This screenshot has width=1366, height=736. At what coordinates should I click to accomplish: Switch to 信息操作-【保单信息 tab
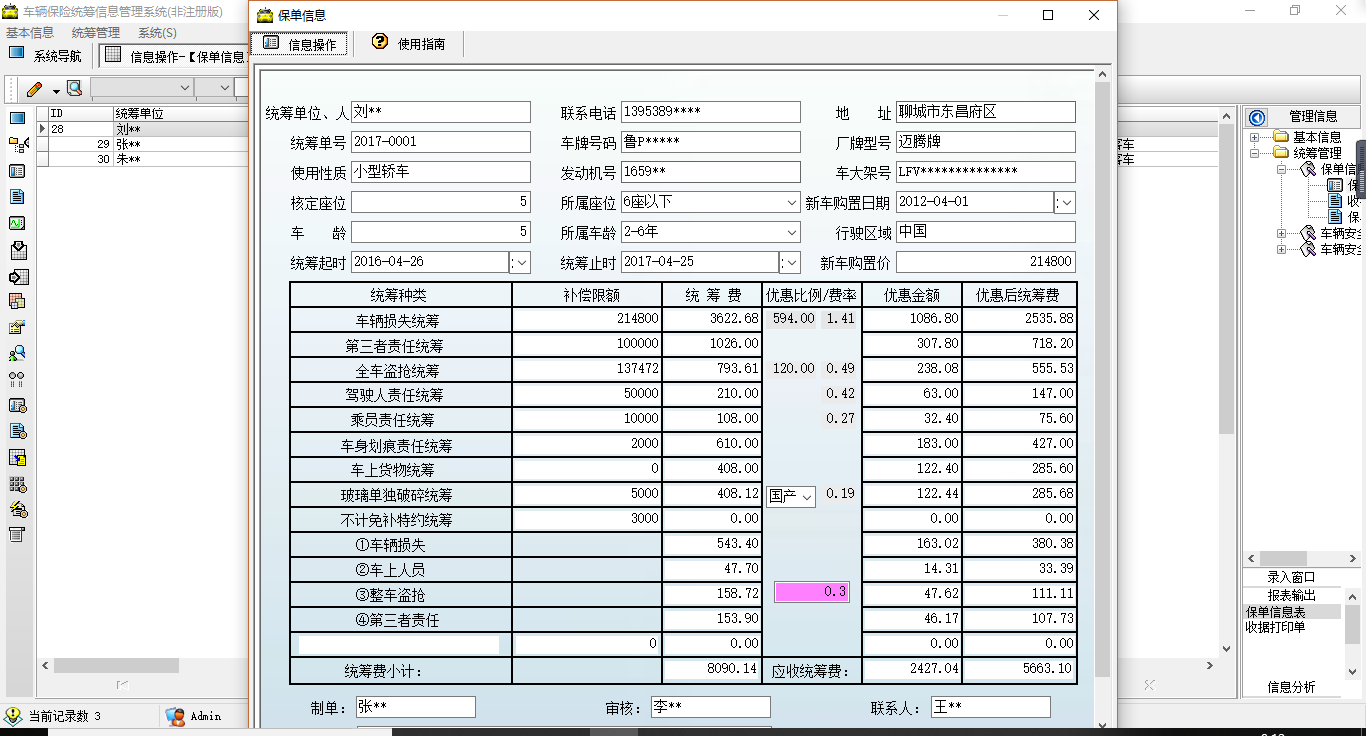point(174,56)
